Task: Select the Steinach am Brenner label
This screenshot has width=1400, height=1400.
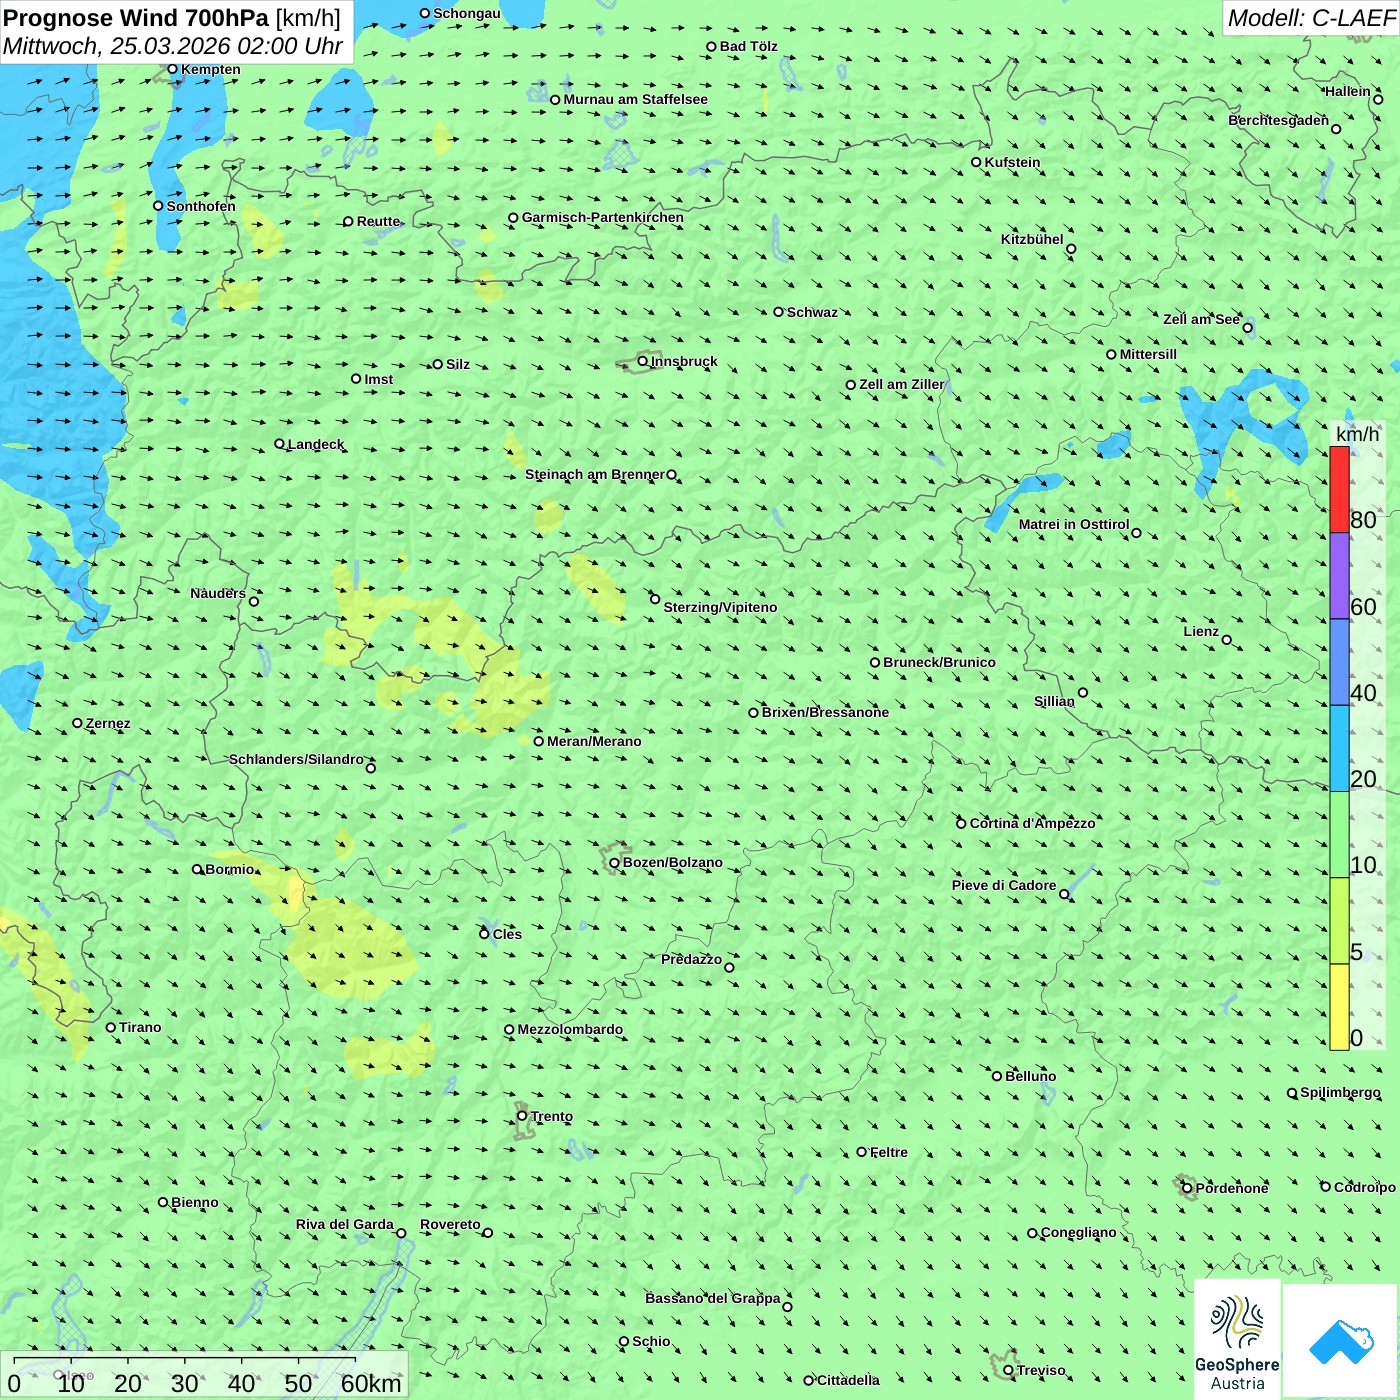Action: click(x=595, y=474)
